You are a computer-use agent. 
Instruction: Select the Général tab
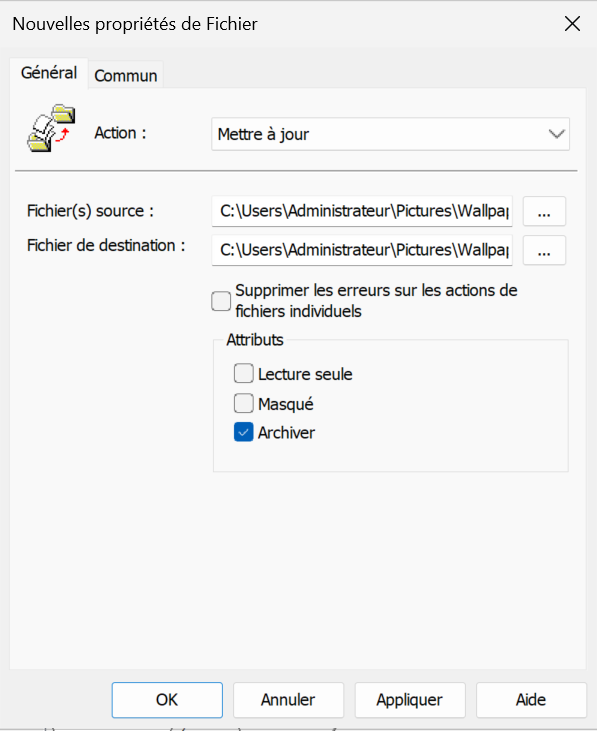49,73
